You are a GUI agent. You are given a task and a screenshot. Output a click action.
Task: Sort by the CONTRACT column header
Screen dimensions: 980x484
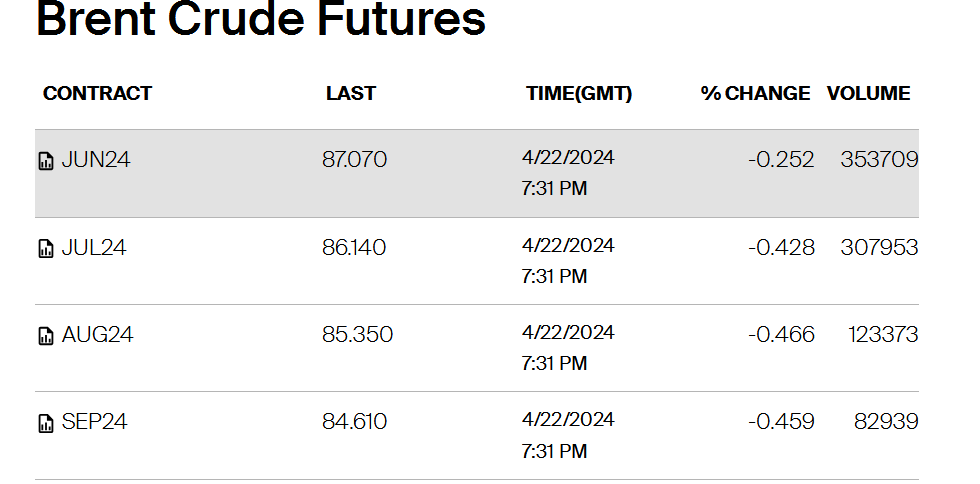[x=98, y=93]
